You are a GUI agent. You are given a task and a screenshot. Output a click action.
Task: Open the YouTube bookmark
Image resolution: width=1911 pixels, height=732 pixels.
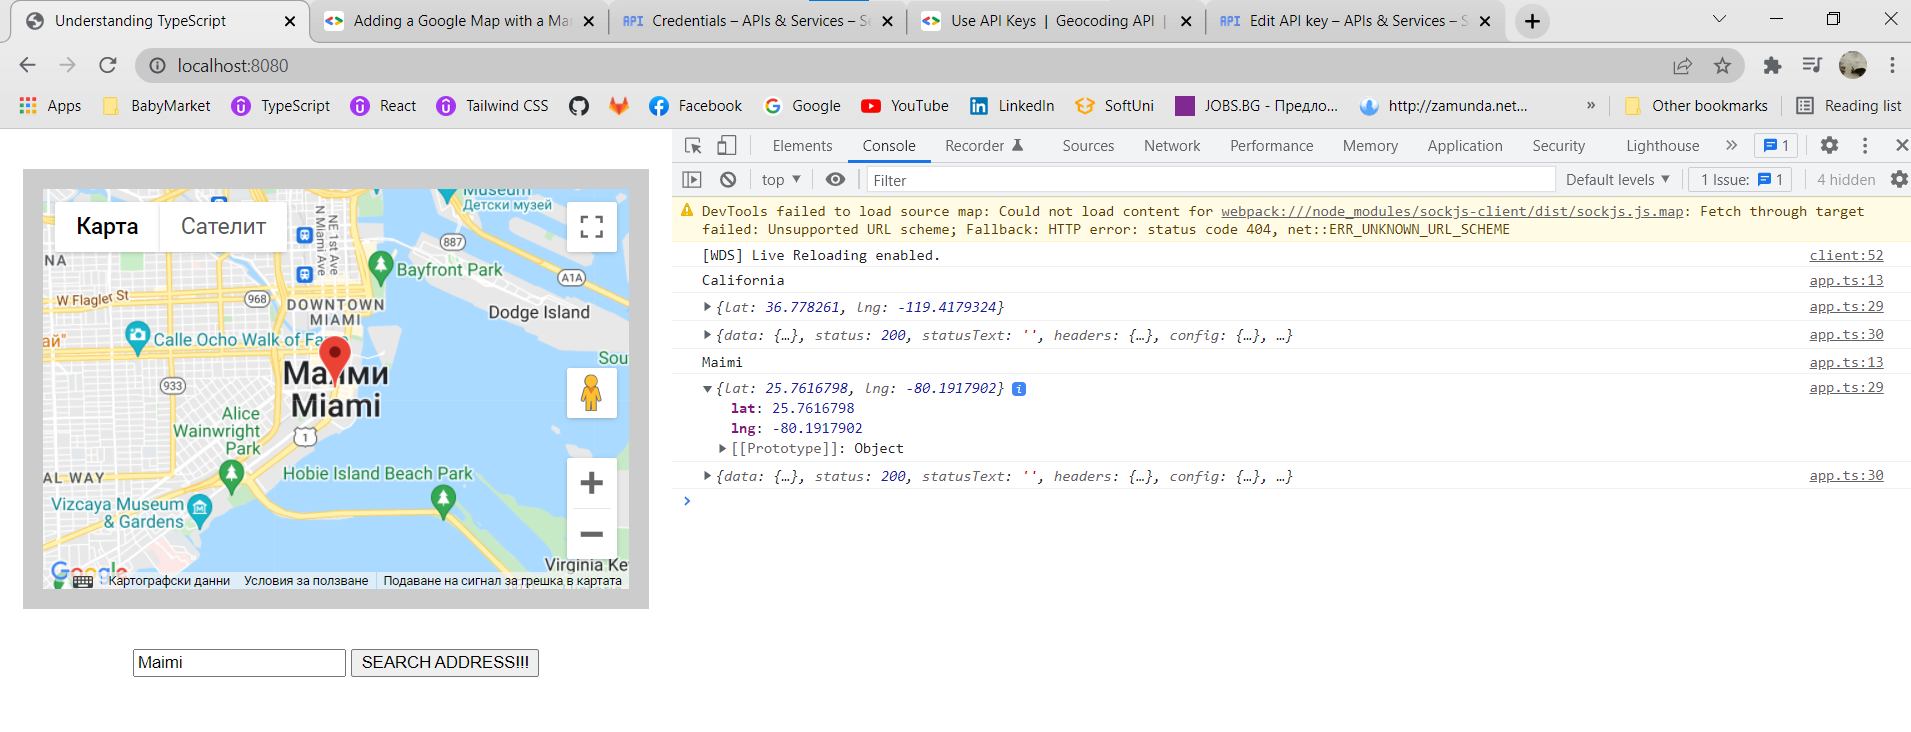point(905,106)
